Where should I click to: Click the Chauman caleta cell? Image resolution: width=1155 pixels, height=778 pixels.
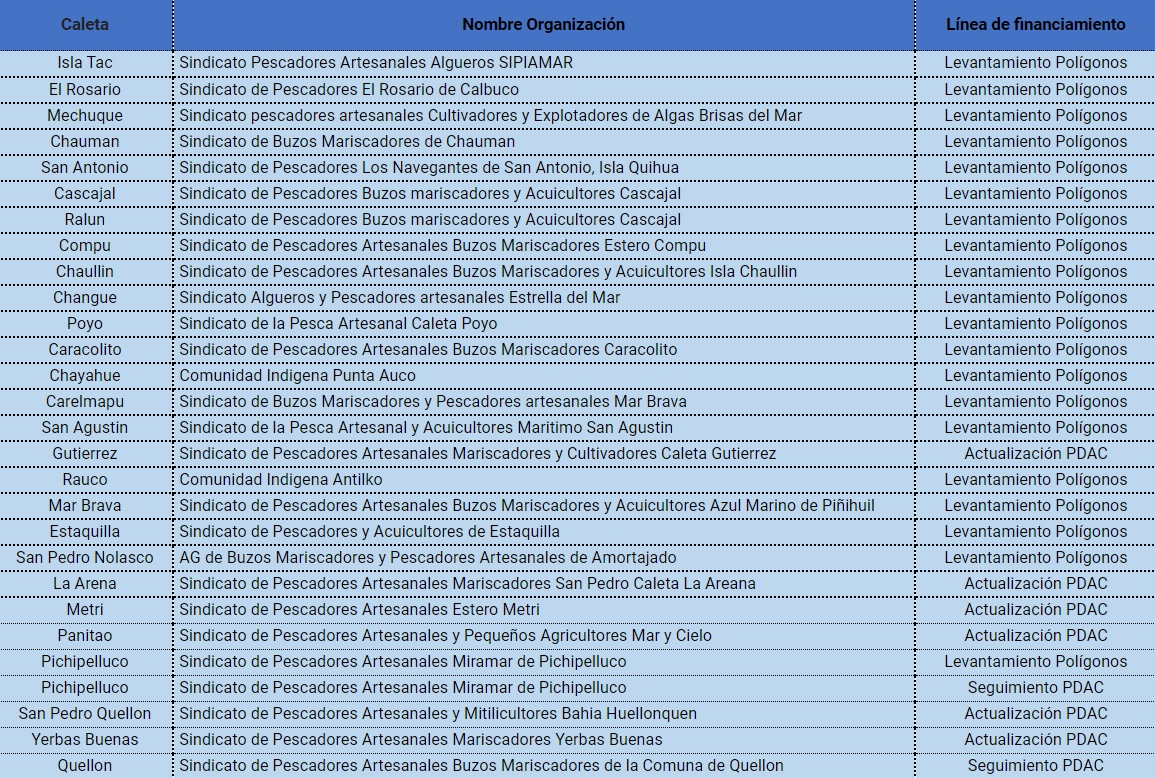click(x=85, y=141)
